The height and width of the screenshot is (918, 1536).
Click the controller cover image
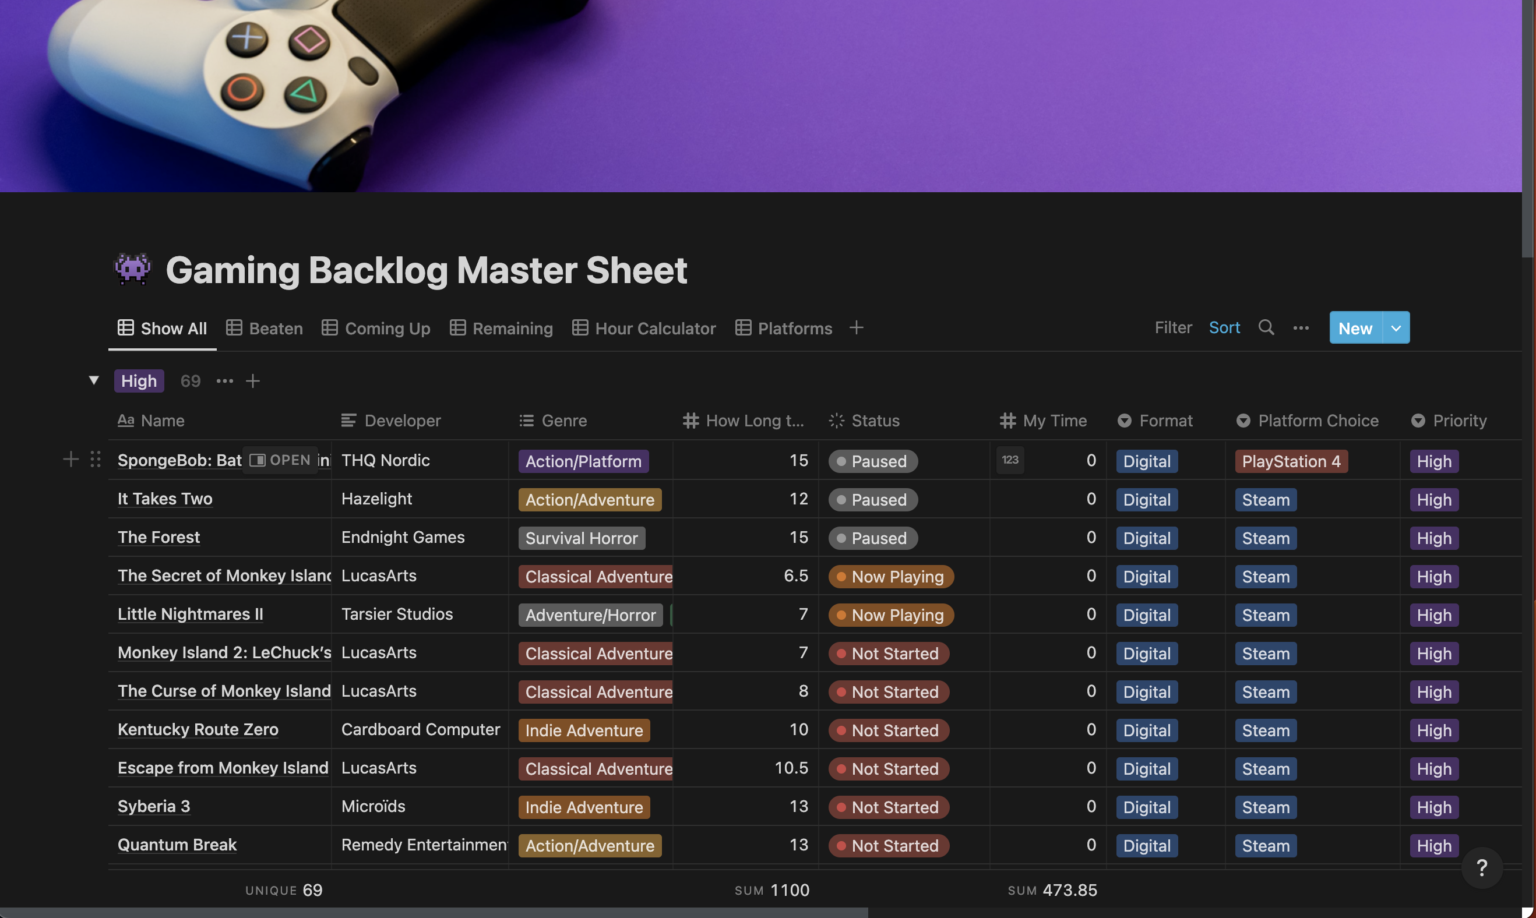click(x=760, y=95)
